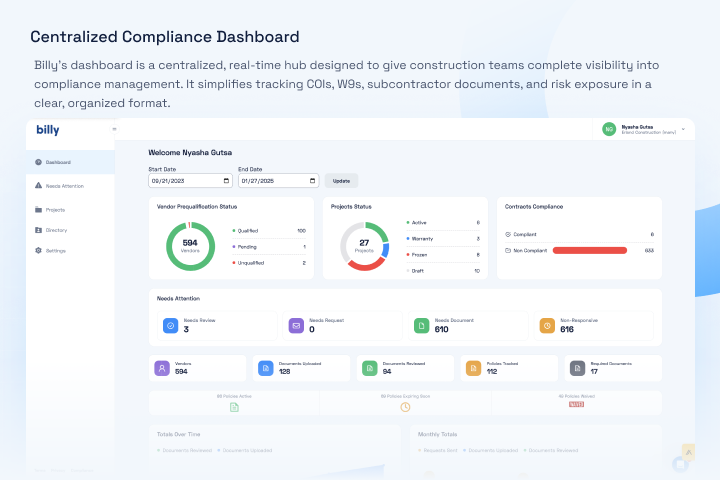
Task: Toggle Documents Uploaded legend in Monthly Totals
Action: coord(491,451)
